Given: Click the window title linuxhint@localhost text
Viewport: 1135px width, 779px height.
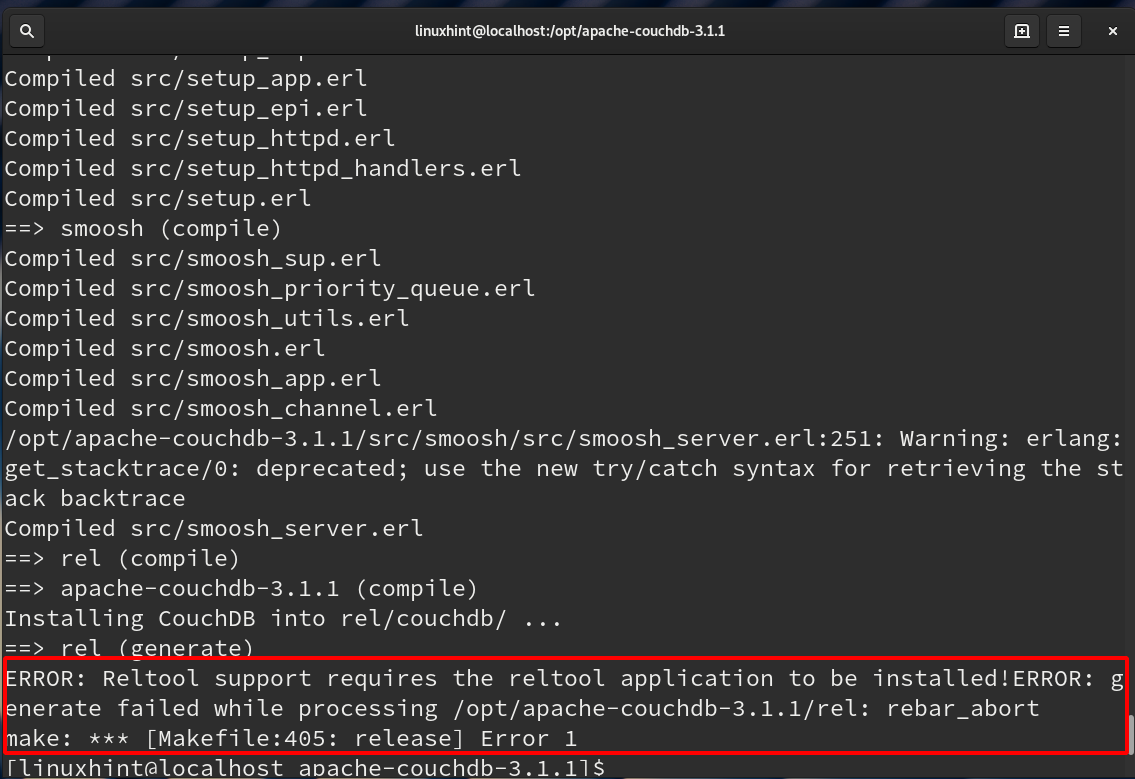Looking at the screenshot, I should point(569,31).
